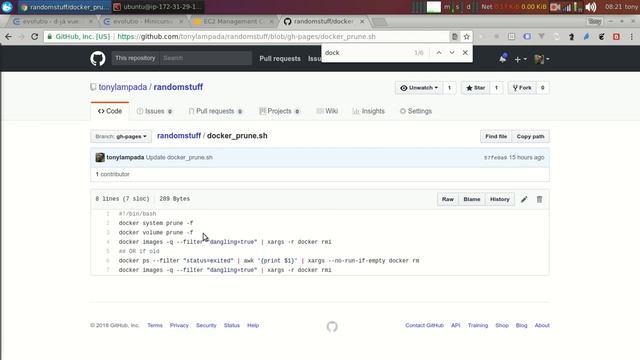Open Branch gh-pages selector
This screenshot has width=640, height=360.
[121, 136]
